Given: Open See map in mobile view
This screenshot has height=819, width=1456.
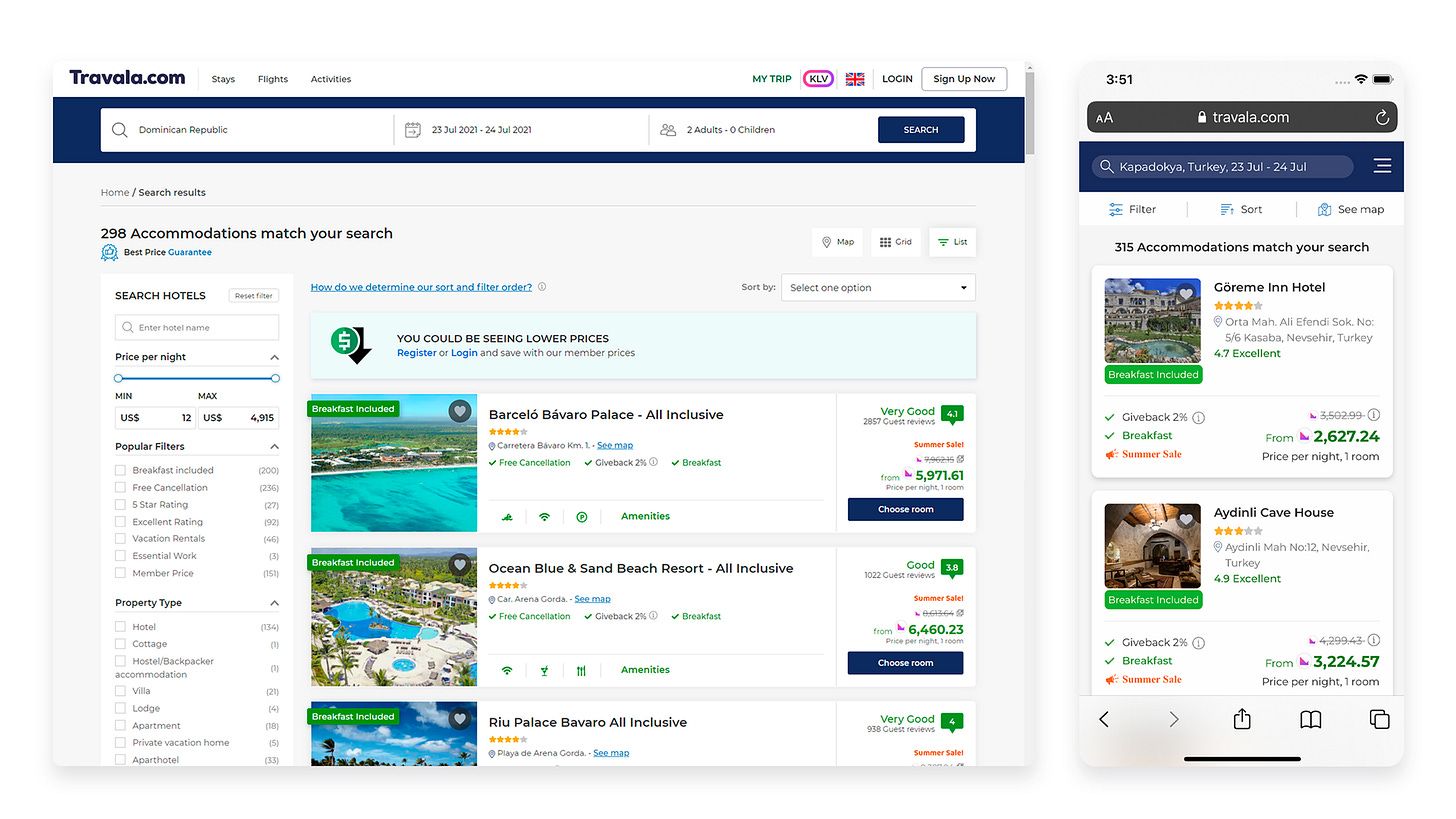Looking at the screenshot, I should coord(1350,210).
